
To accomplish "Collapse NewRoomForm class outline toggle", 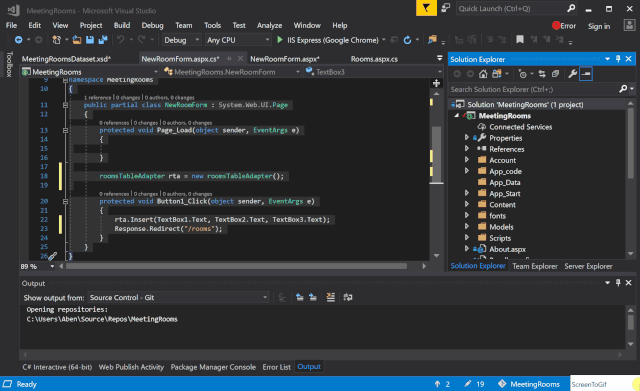I will pyautogui.click(x=65, y=105).
